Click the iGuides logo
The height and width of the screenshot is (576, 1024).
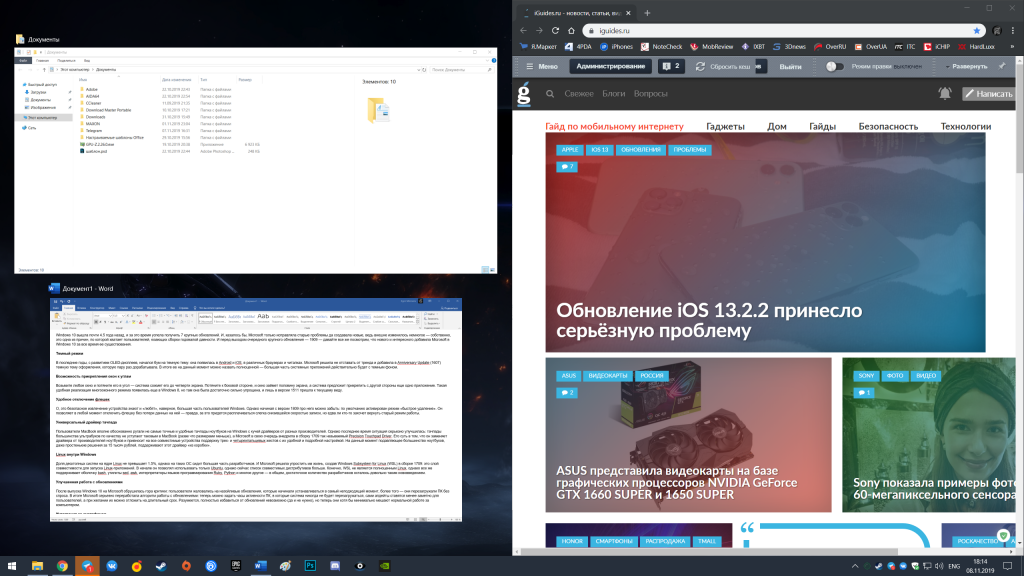pos(524,93)
